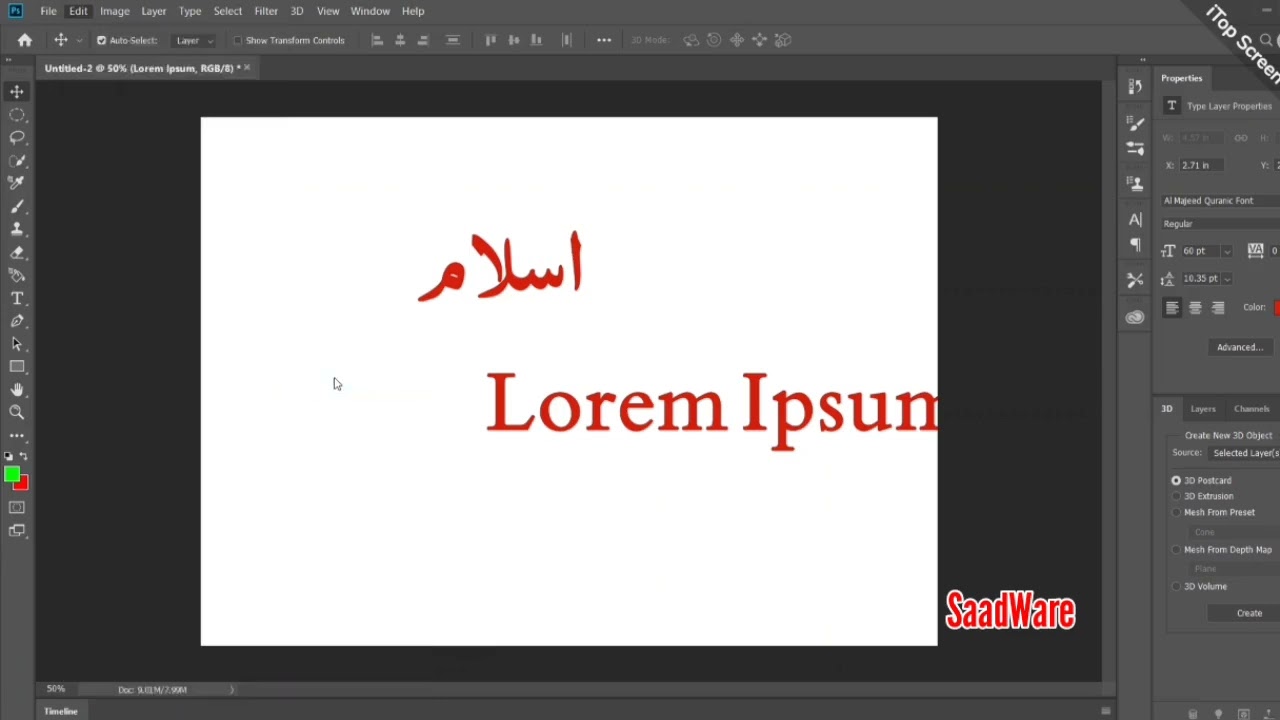Screen dimensions: 1280x720
Task: Open the Timeline panel tab
Action: coord(60,711)
